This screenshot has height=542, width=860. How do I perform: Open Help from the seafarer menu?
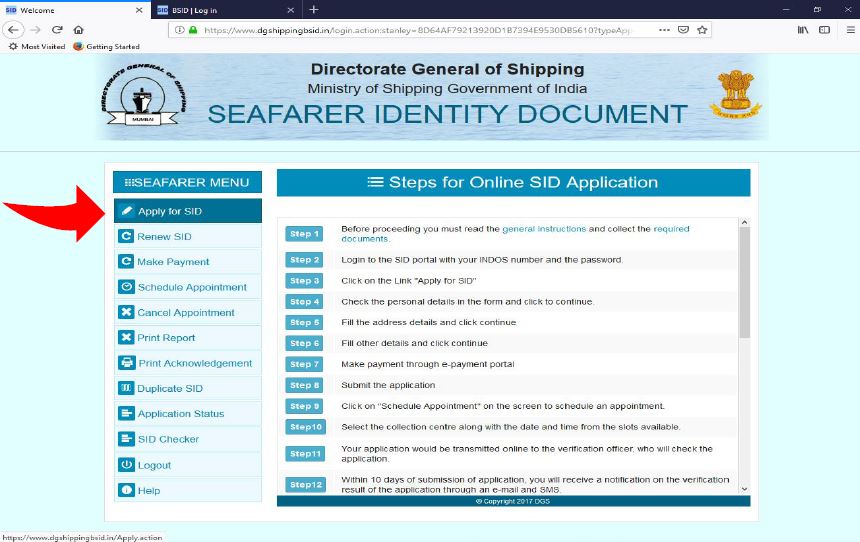[188, 490]
